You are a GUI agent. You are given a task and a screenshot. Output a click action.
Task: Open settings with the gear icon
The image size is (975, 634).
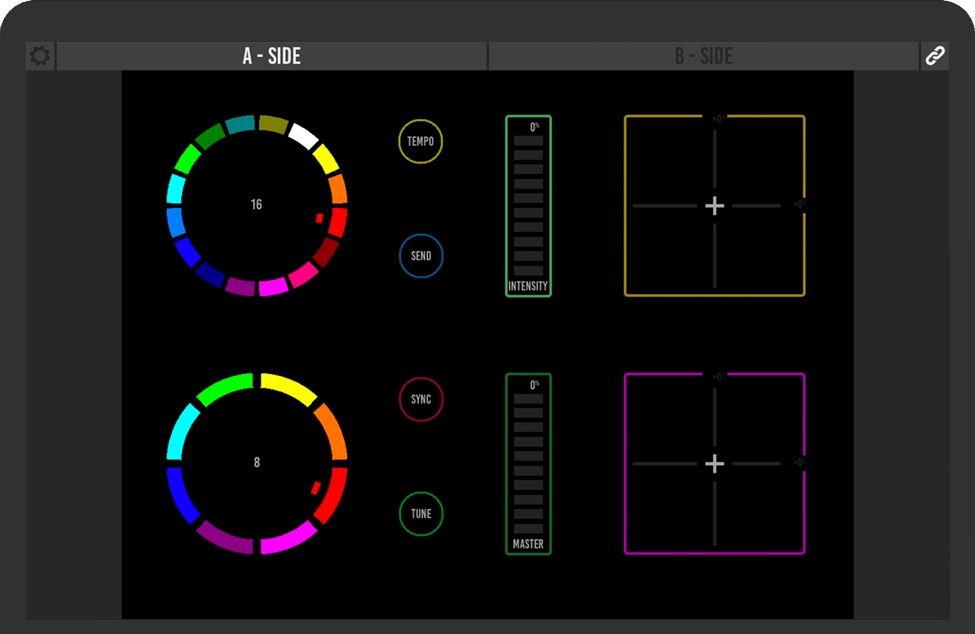click(40, 56)
